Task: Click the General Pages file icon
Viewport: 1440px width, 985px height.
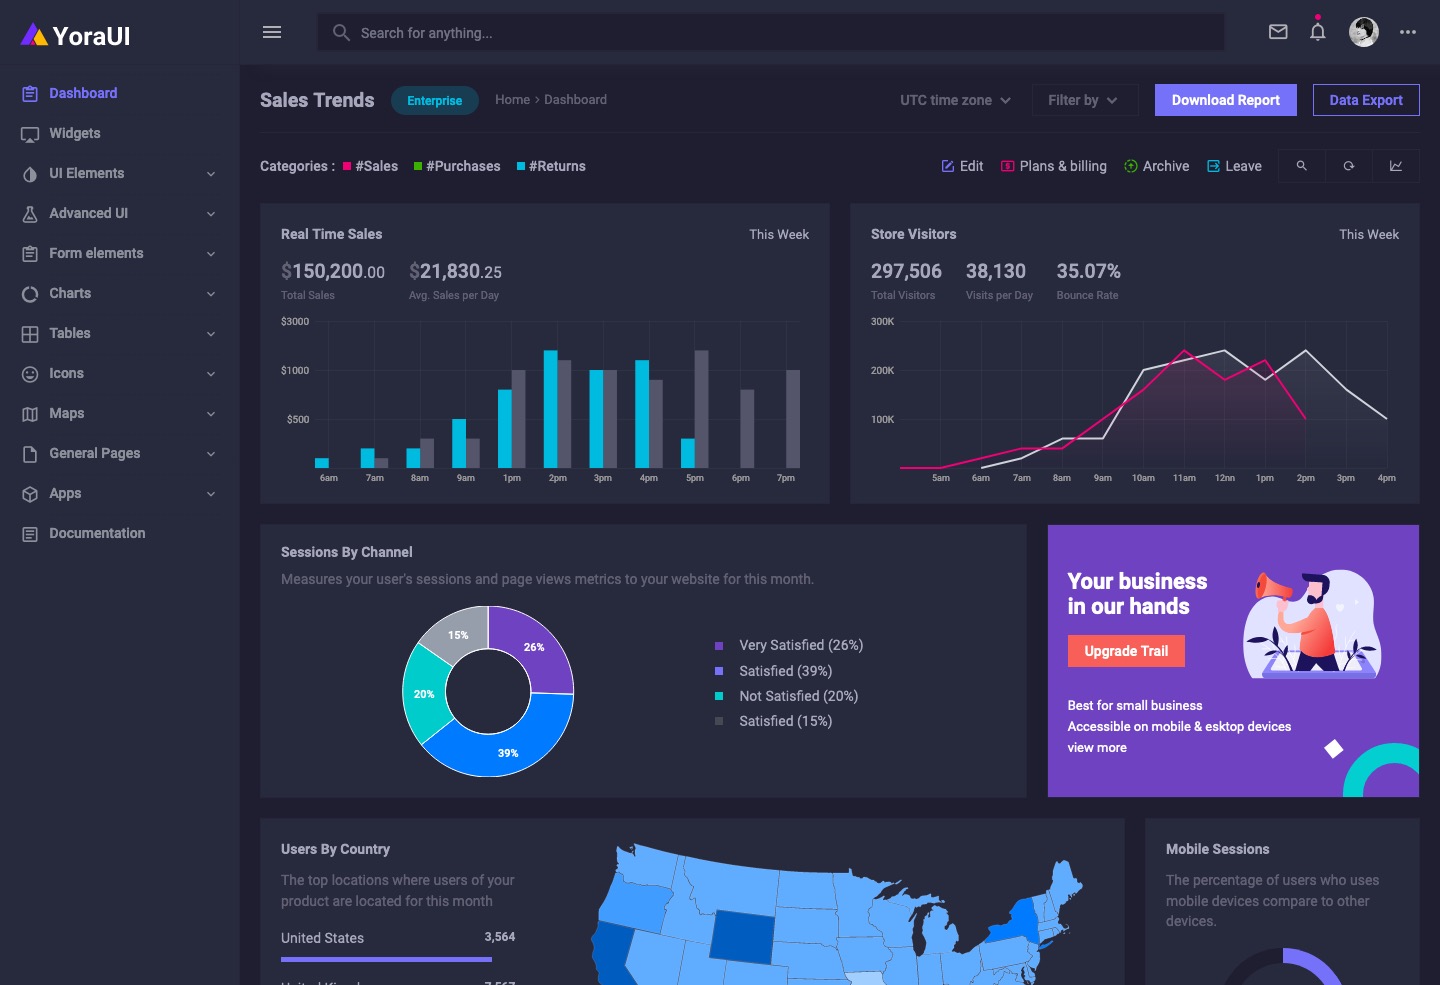Action: pyautogui.click(x=30, y=453)
